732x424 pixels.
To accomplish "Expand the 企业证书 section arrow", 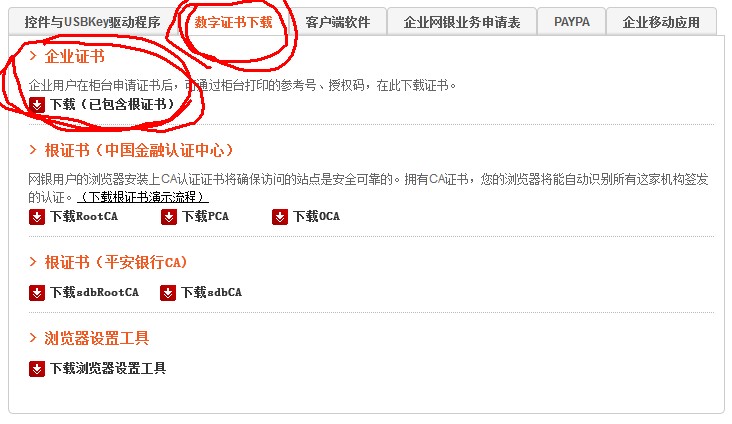I will 33,56.
